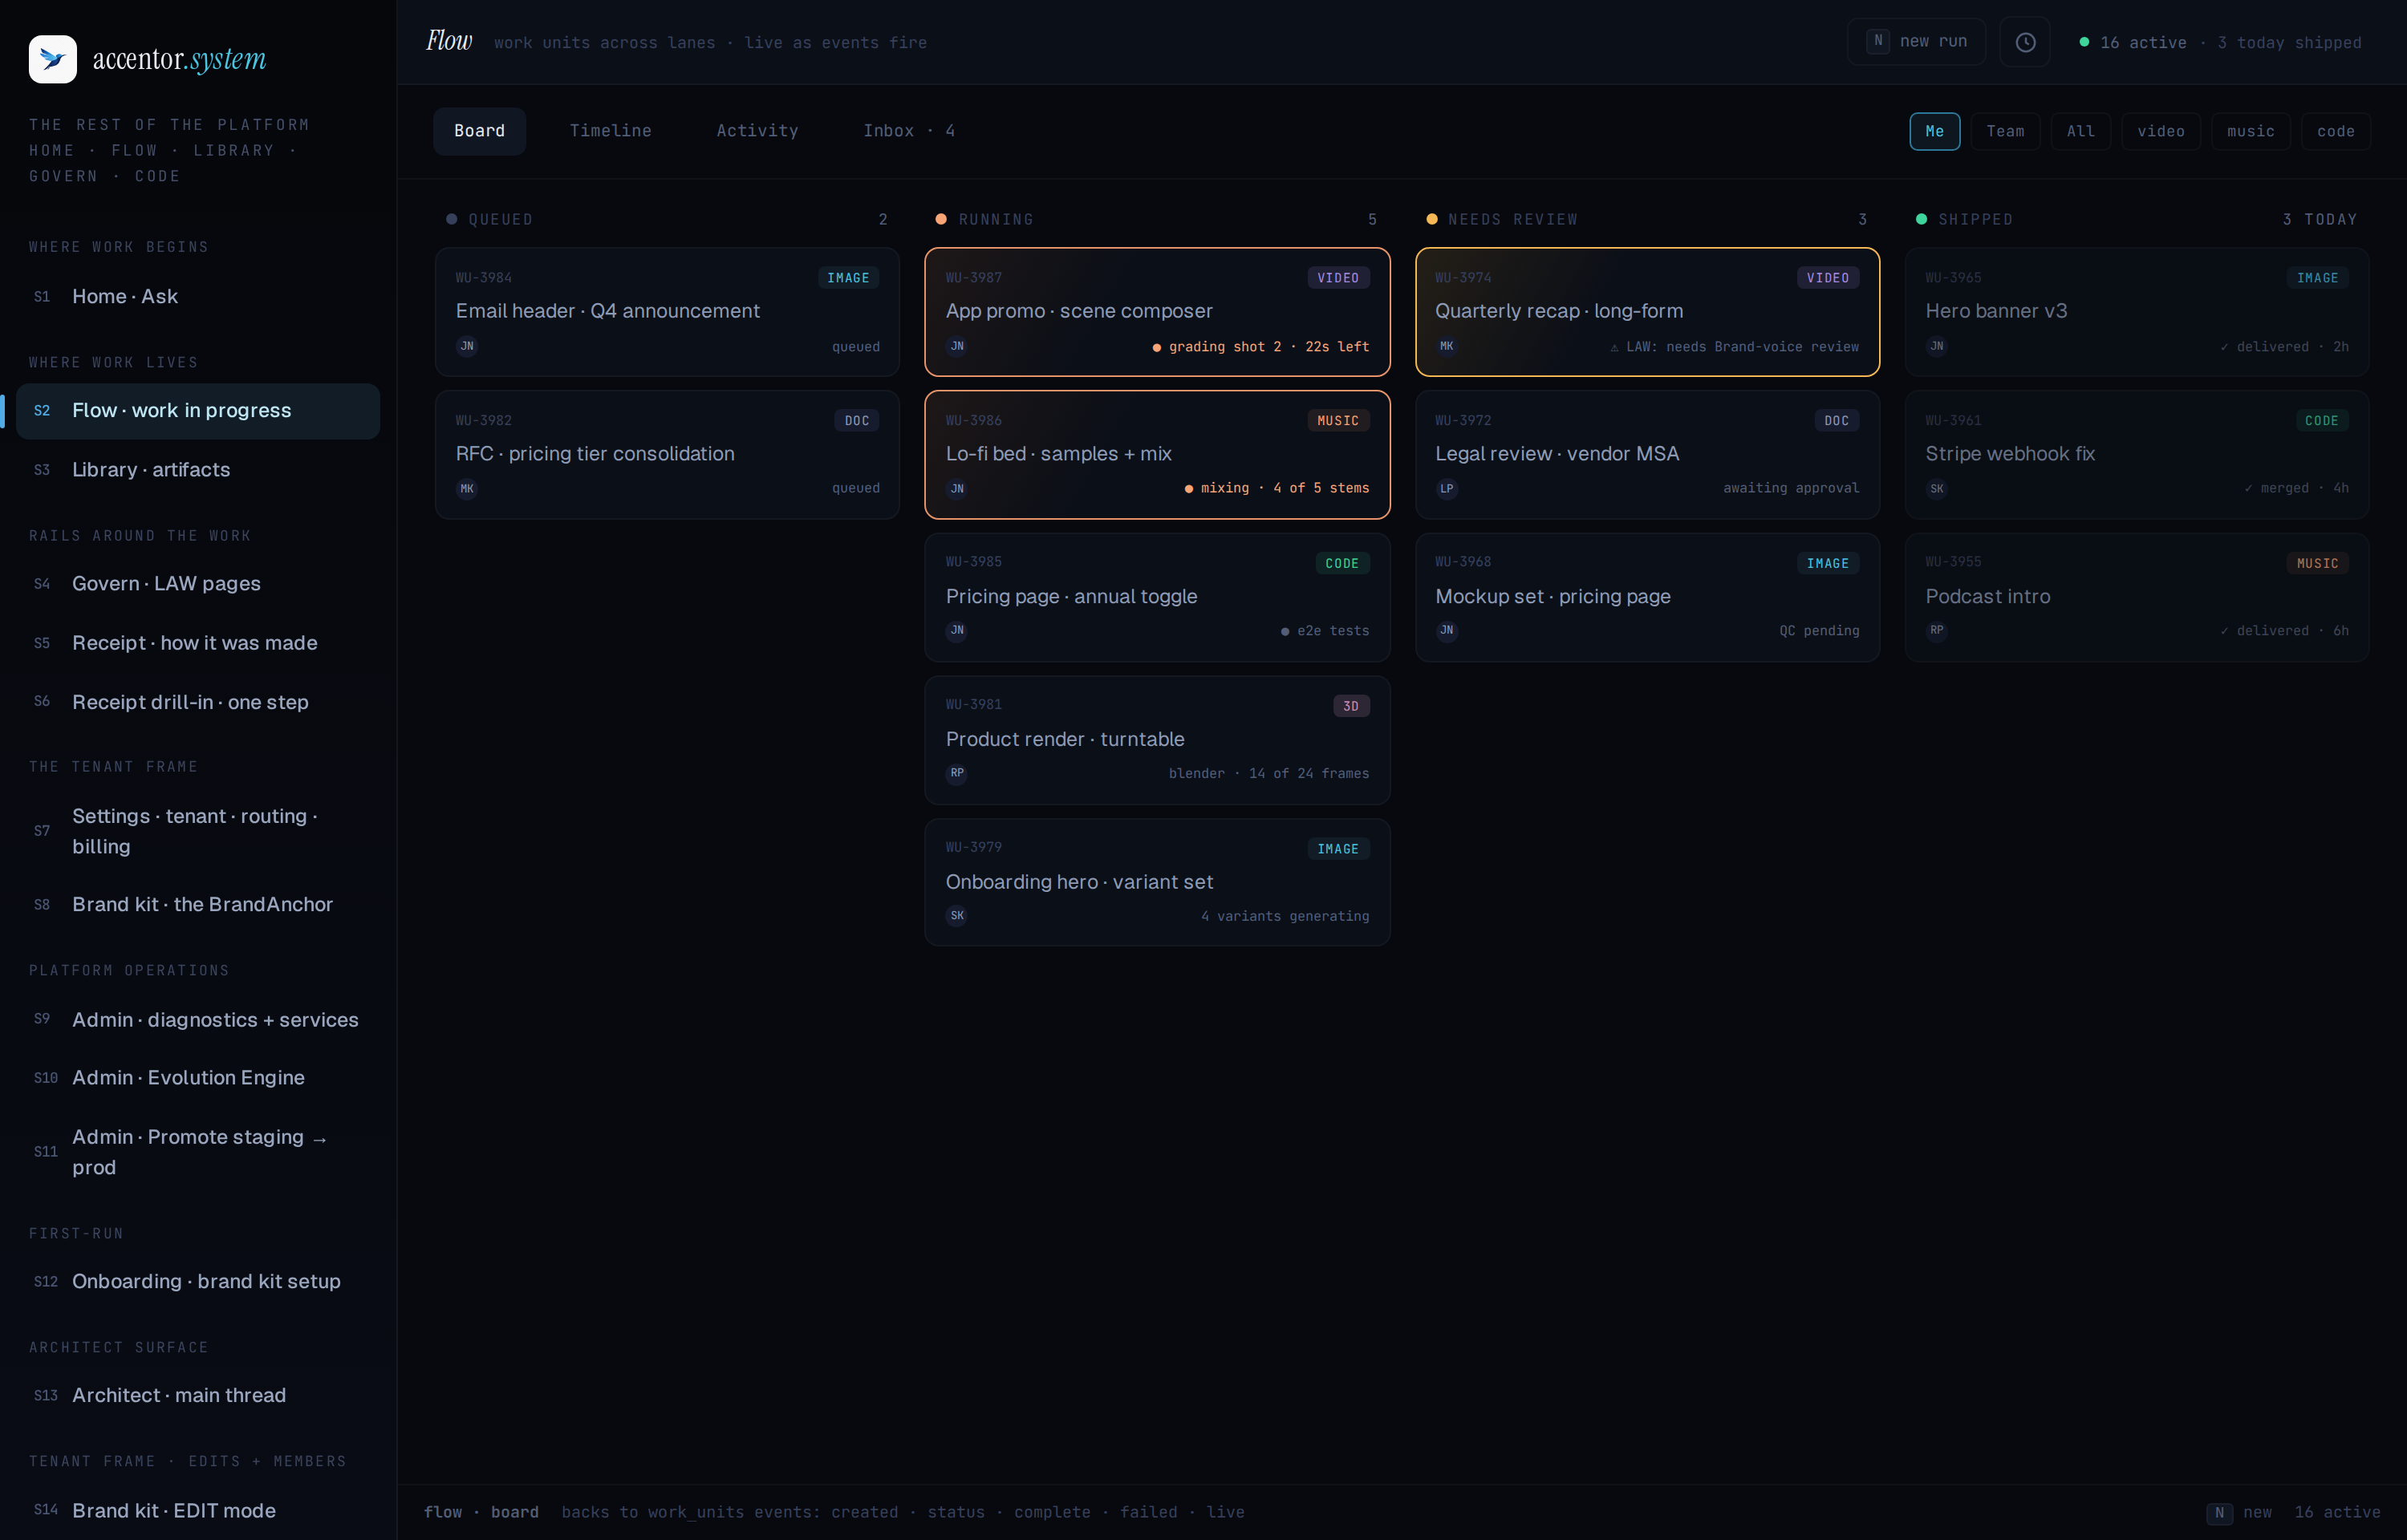This screenshot has height=1540, width=2407.
Task: Click the green active status dot in header
Action: coord(2084,42)
